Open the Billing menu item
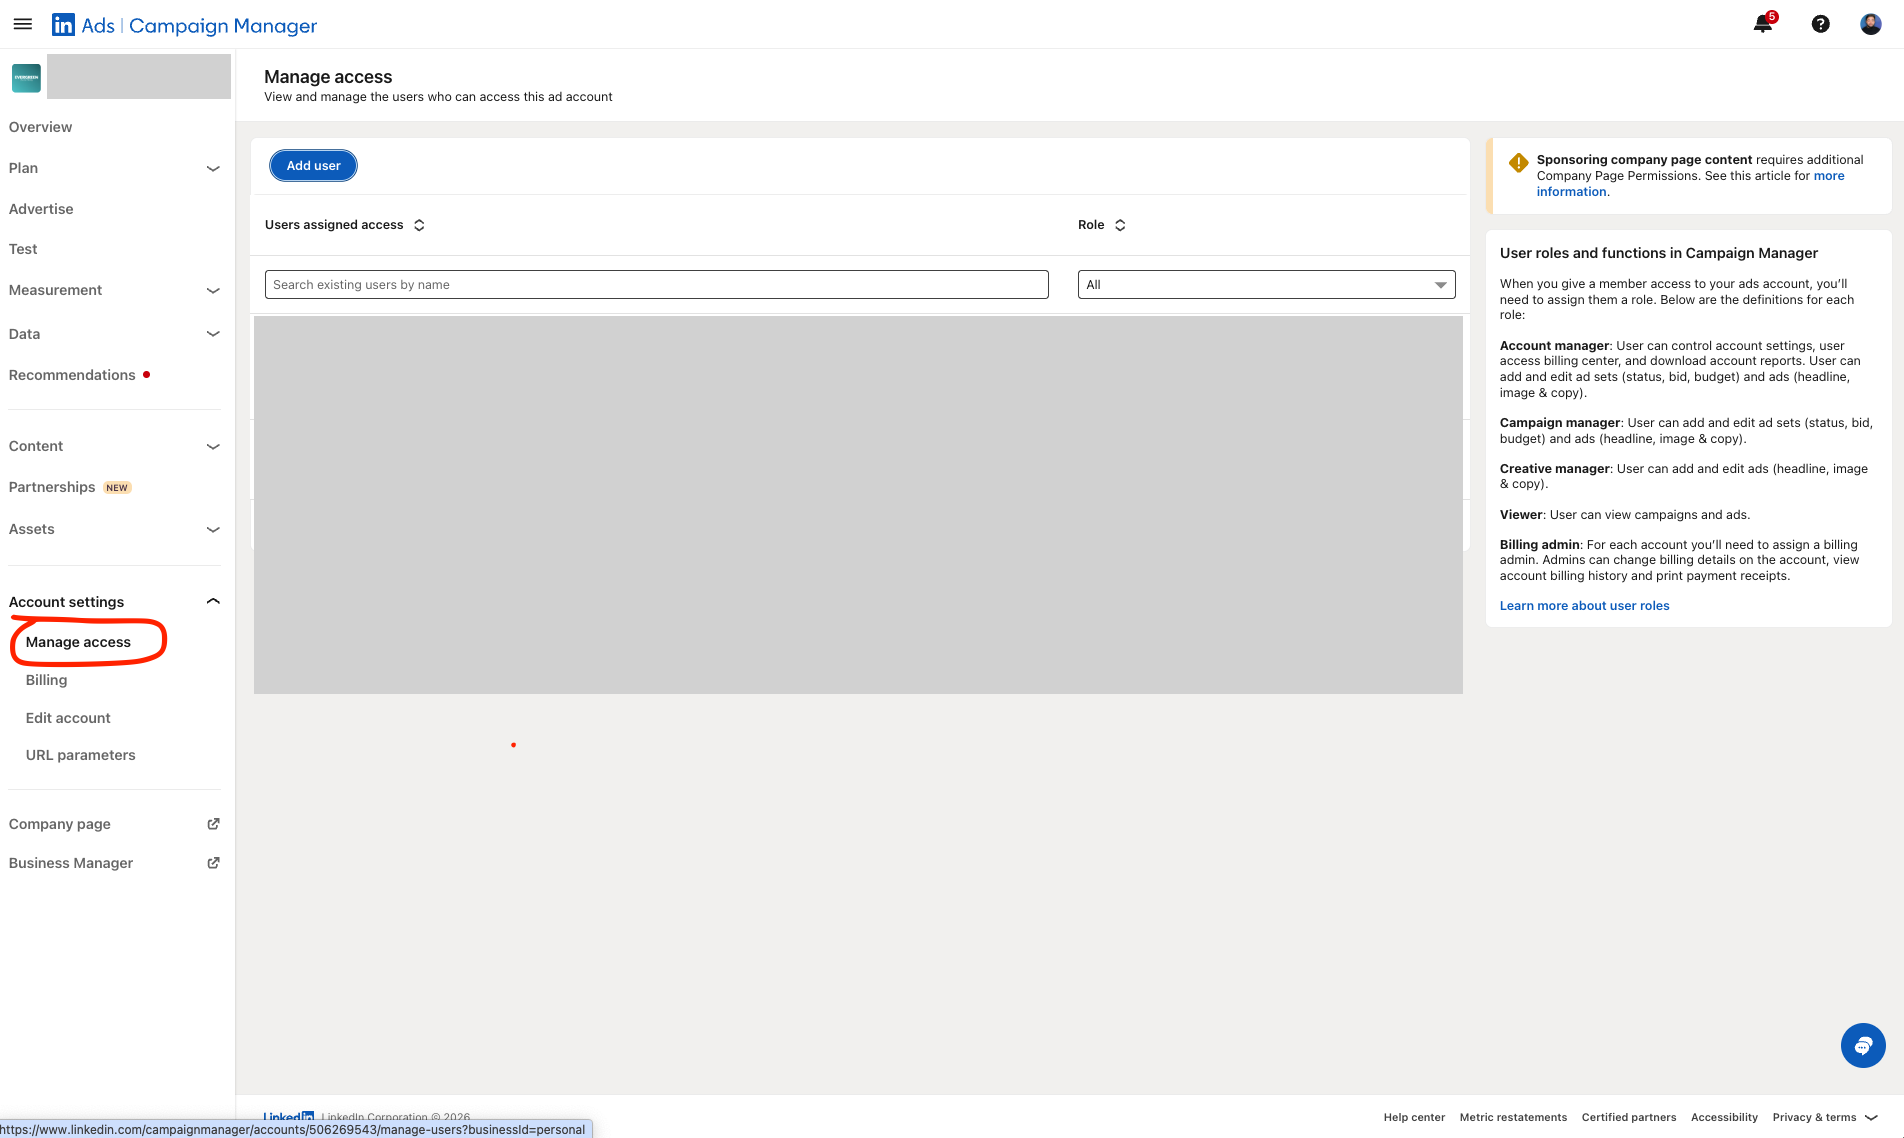This screenshot has width=1904, height=1138. coord(46,680)
